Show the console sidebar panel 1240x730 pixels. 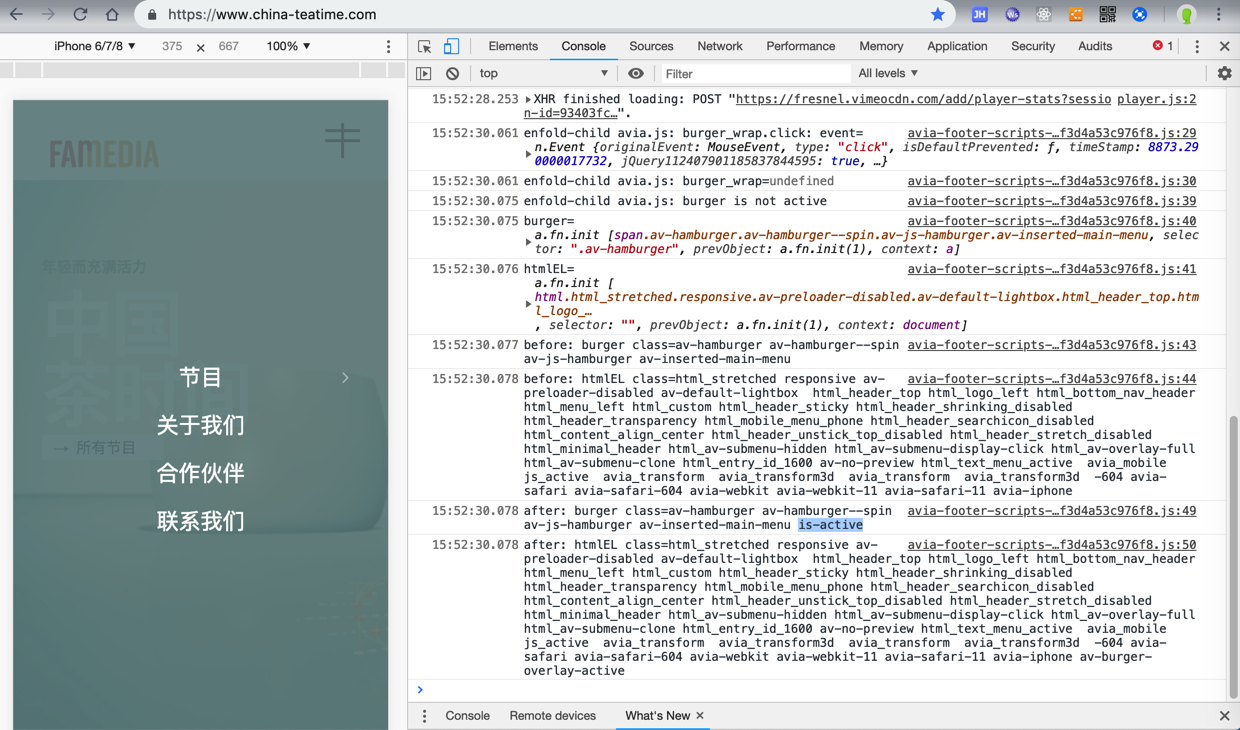coord(424,74)
